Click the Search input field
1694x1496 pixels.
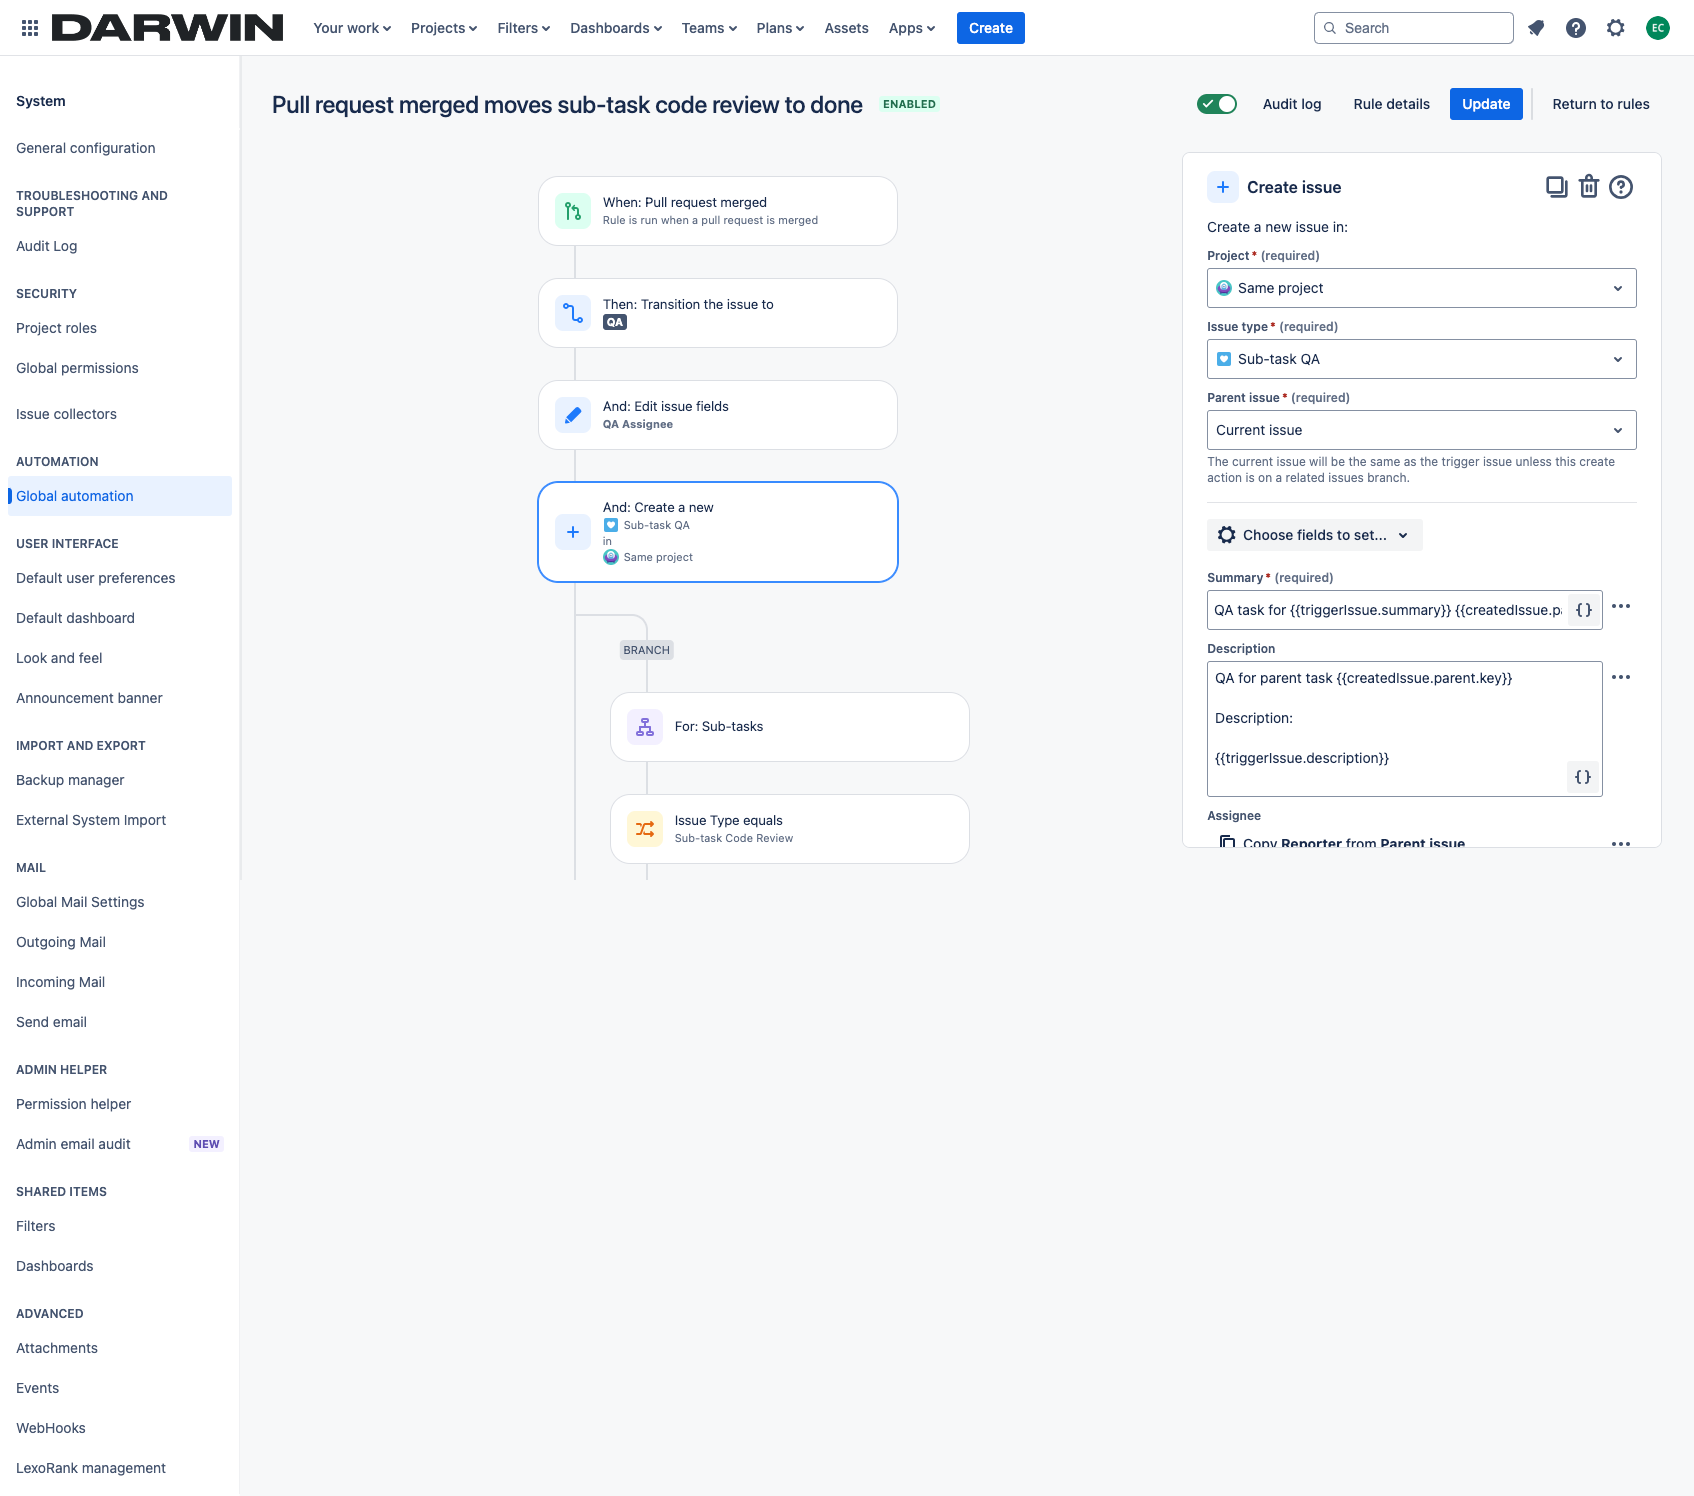click(1414, 28)
